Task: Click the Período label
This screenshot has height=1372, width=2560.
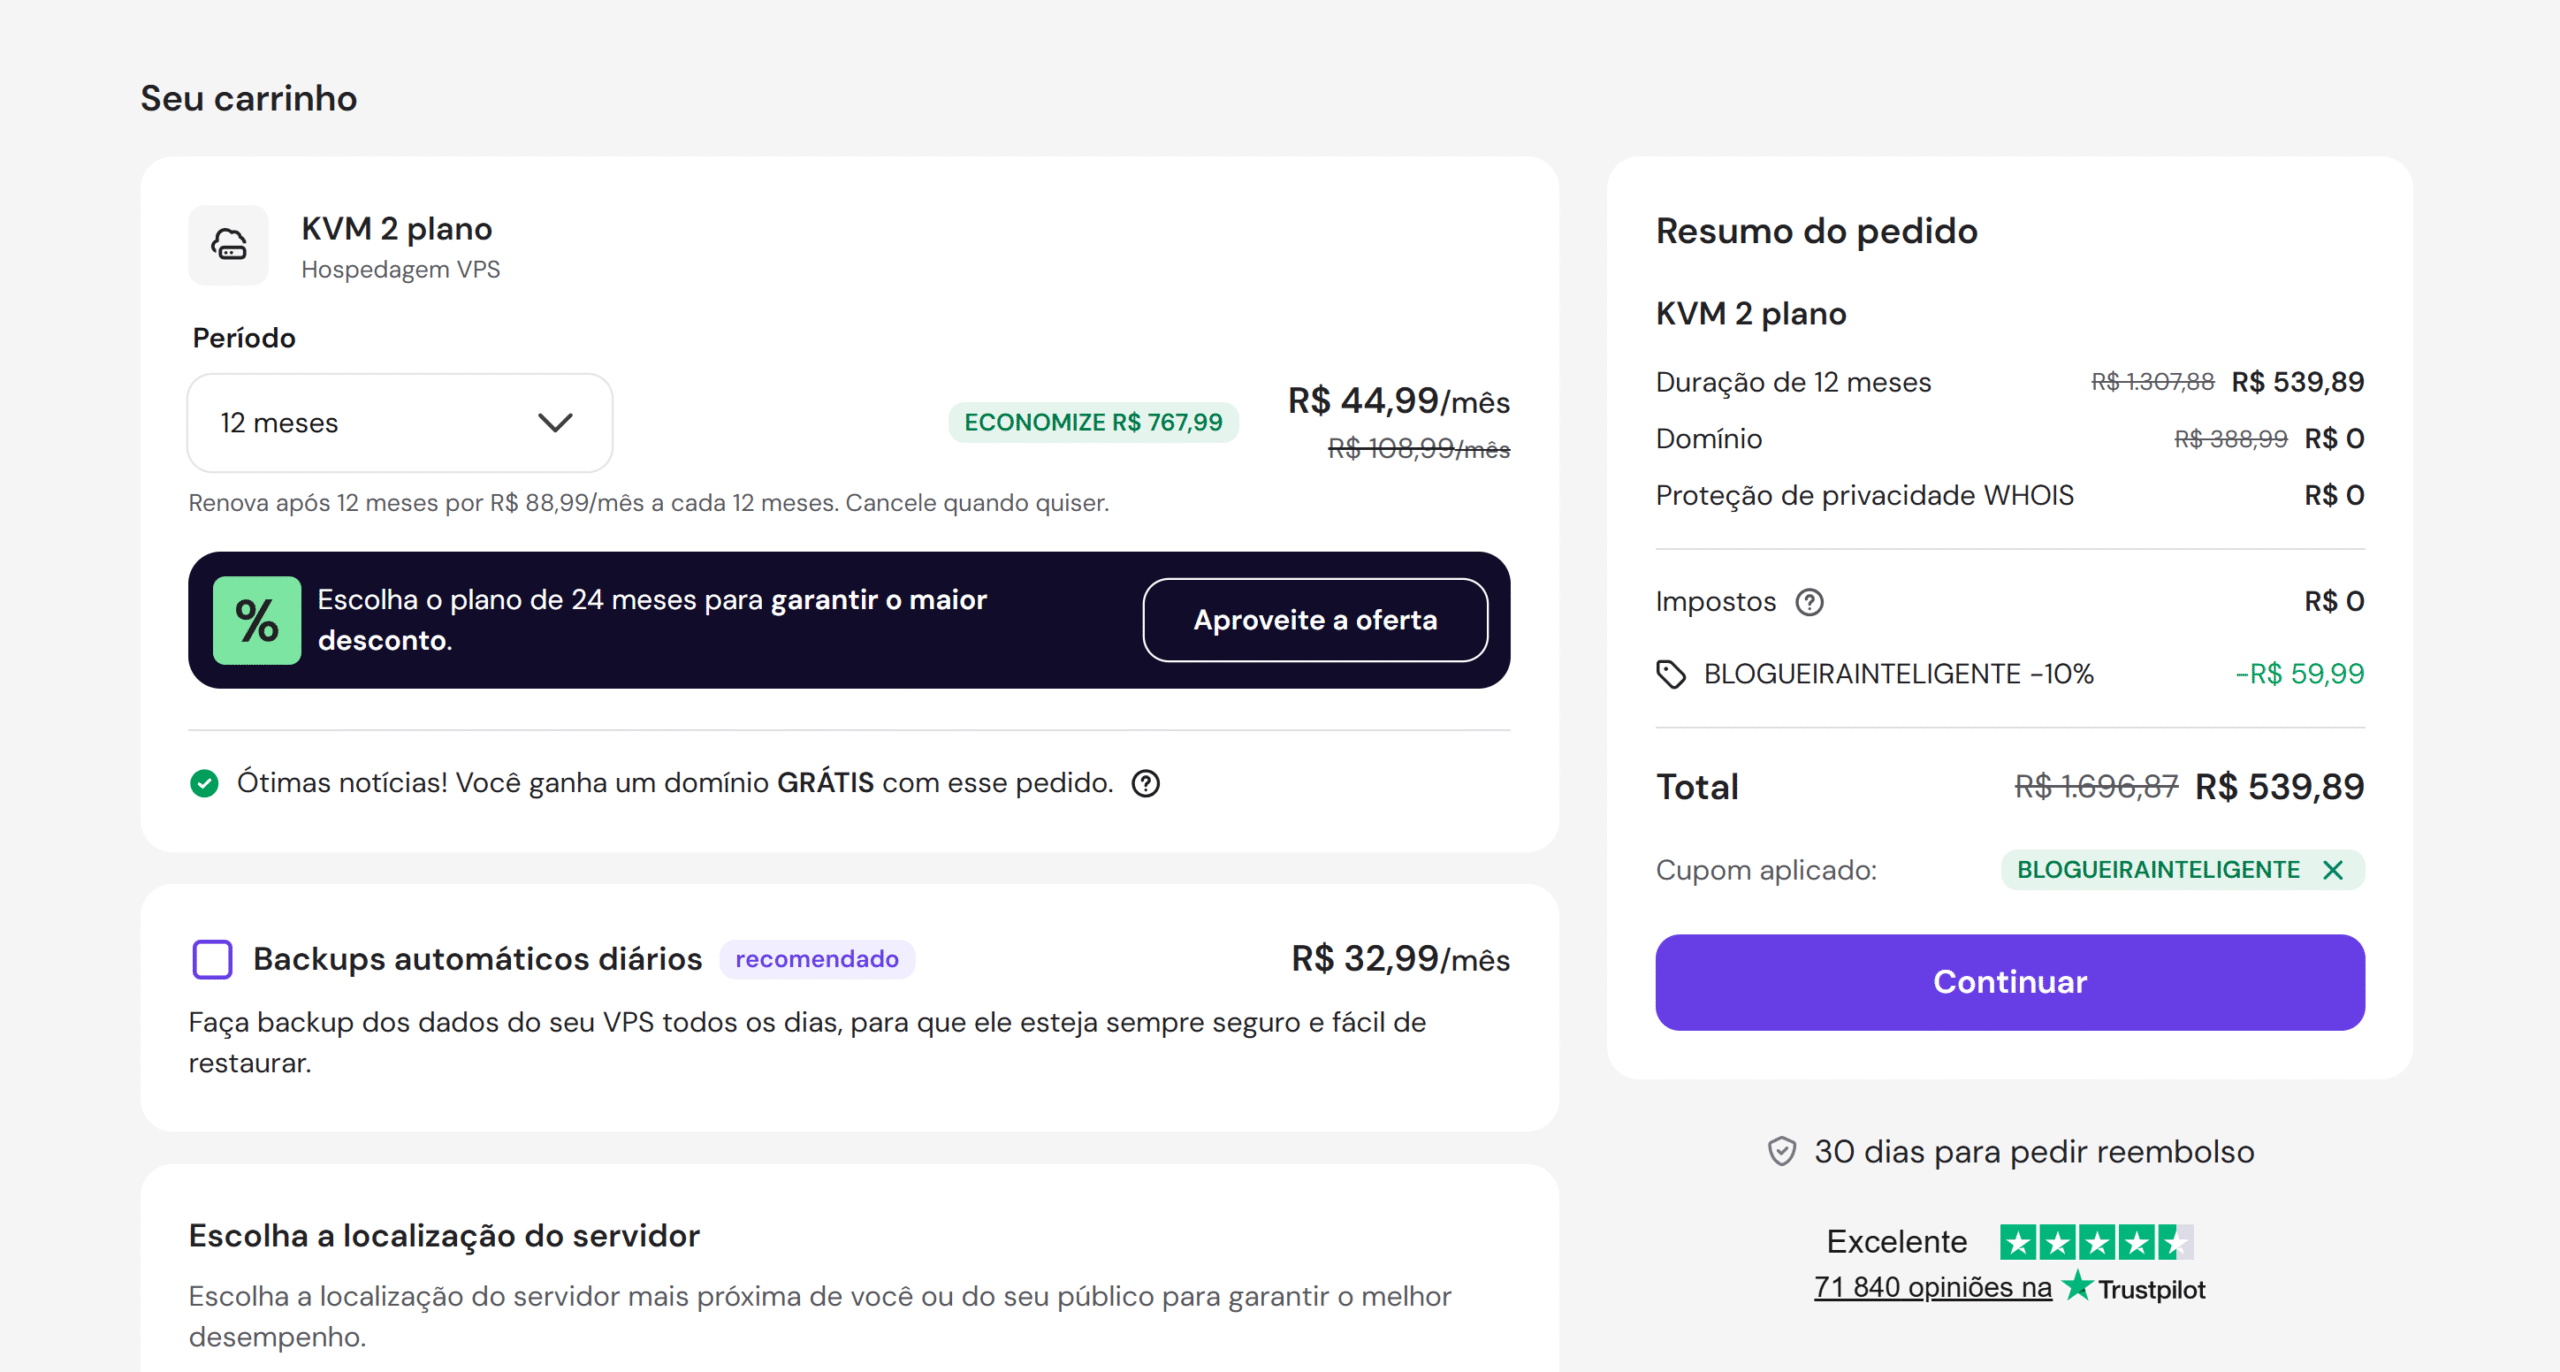Action: 244,338
